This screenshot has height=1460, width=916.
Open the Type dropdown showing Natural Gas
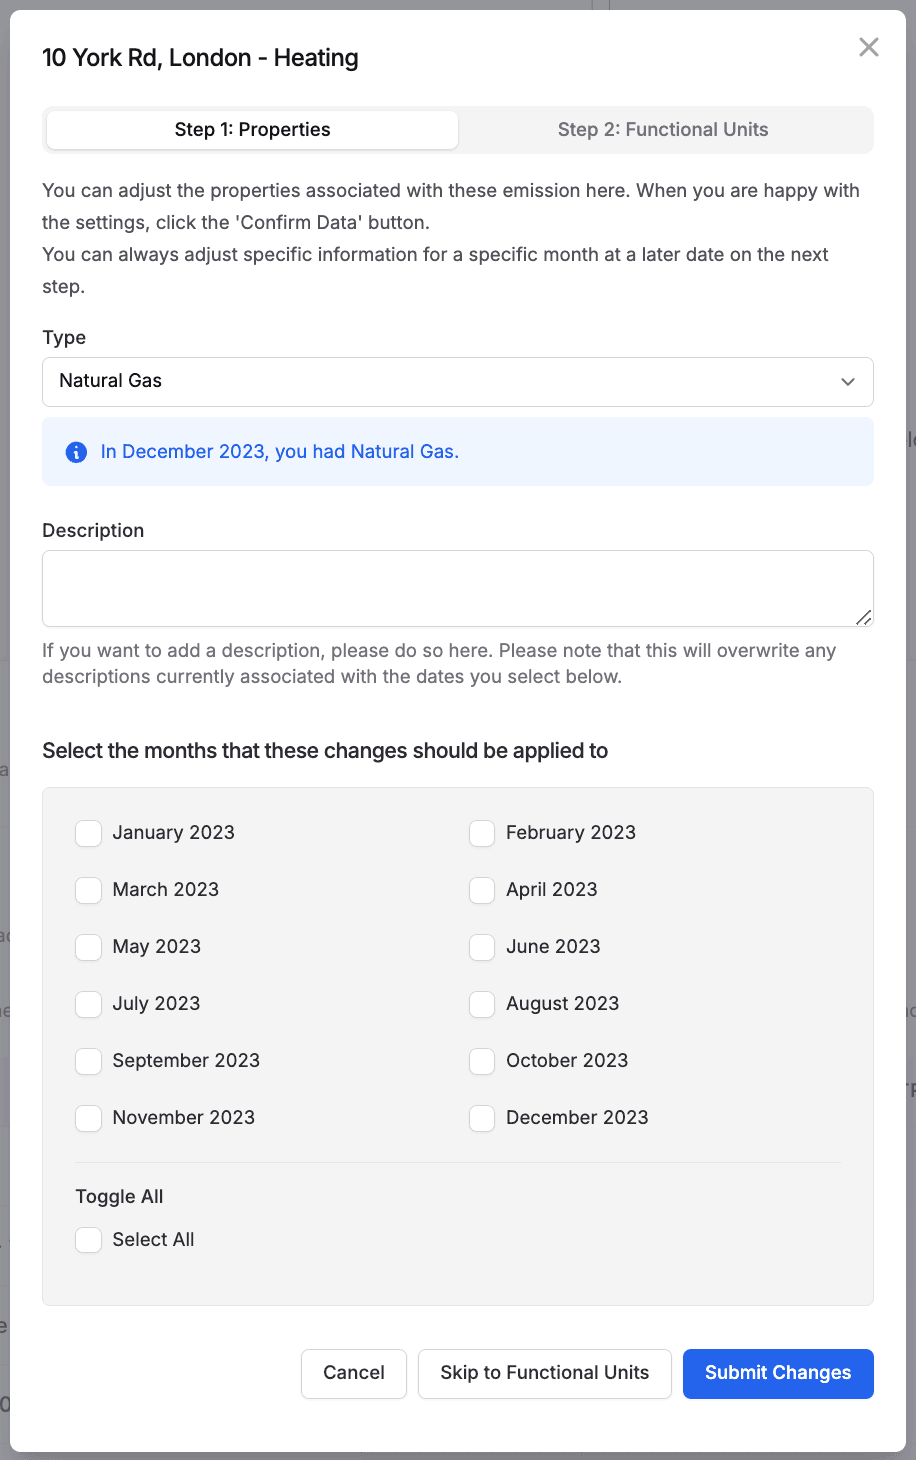click(457, 381)
